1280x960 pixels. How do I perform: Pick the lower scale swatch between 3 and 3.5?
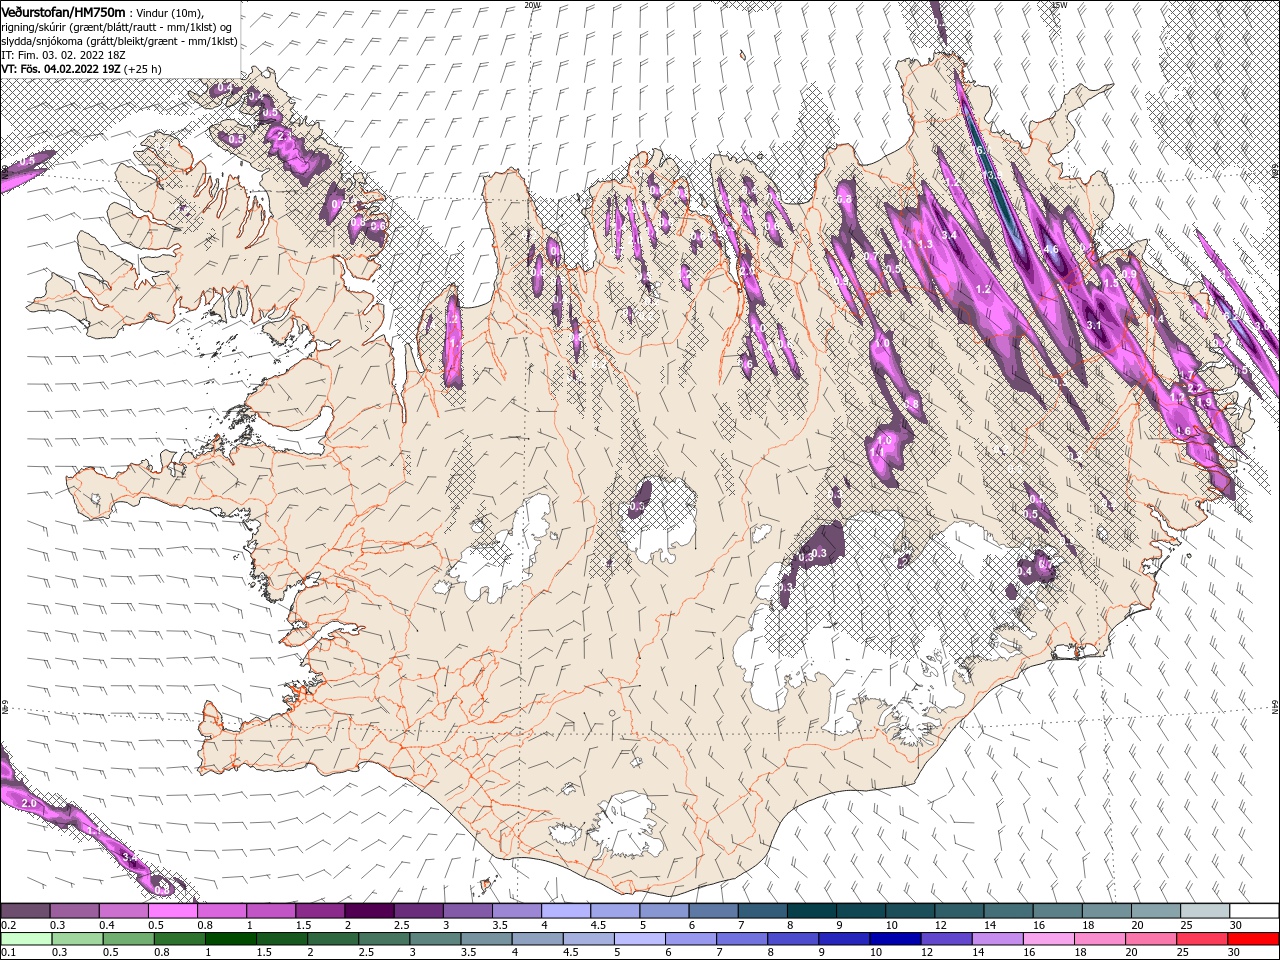pyautogui.click(x=435, y=938)
